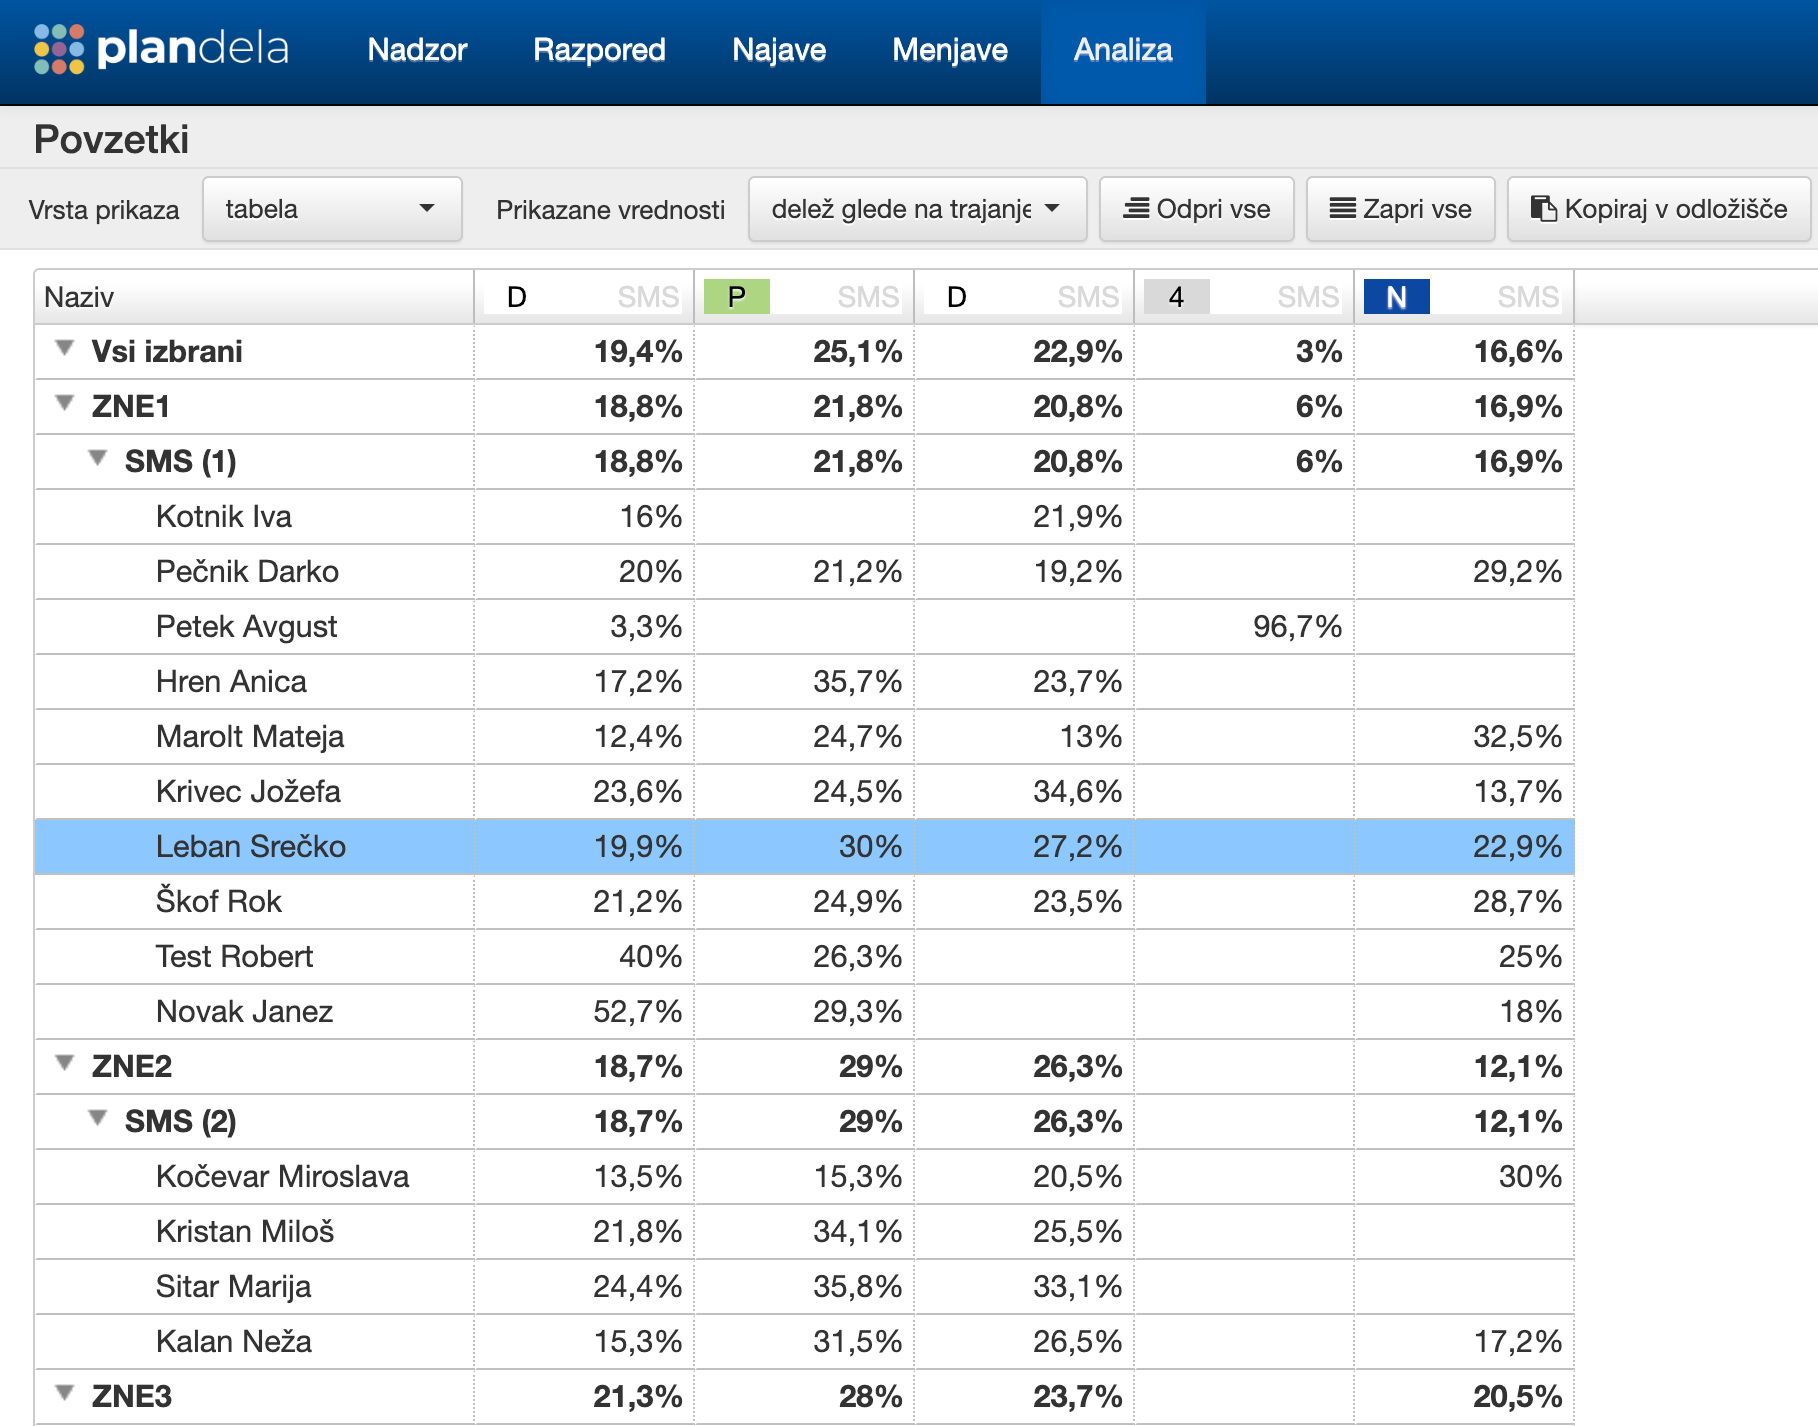Open the Menjave menu
1818x1426 pixels.
coord(950,50)
